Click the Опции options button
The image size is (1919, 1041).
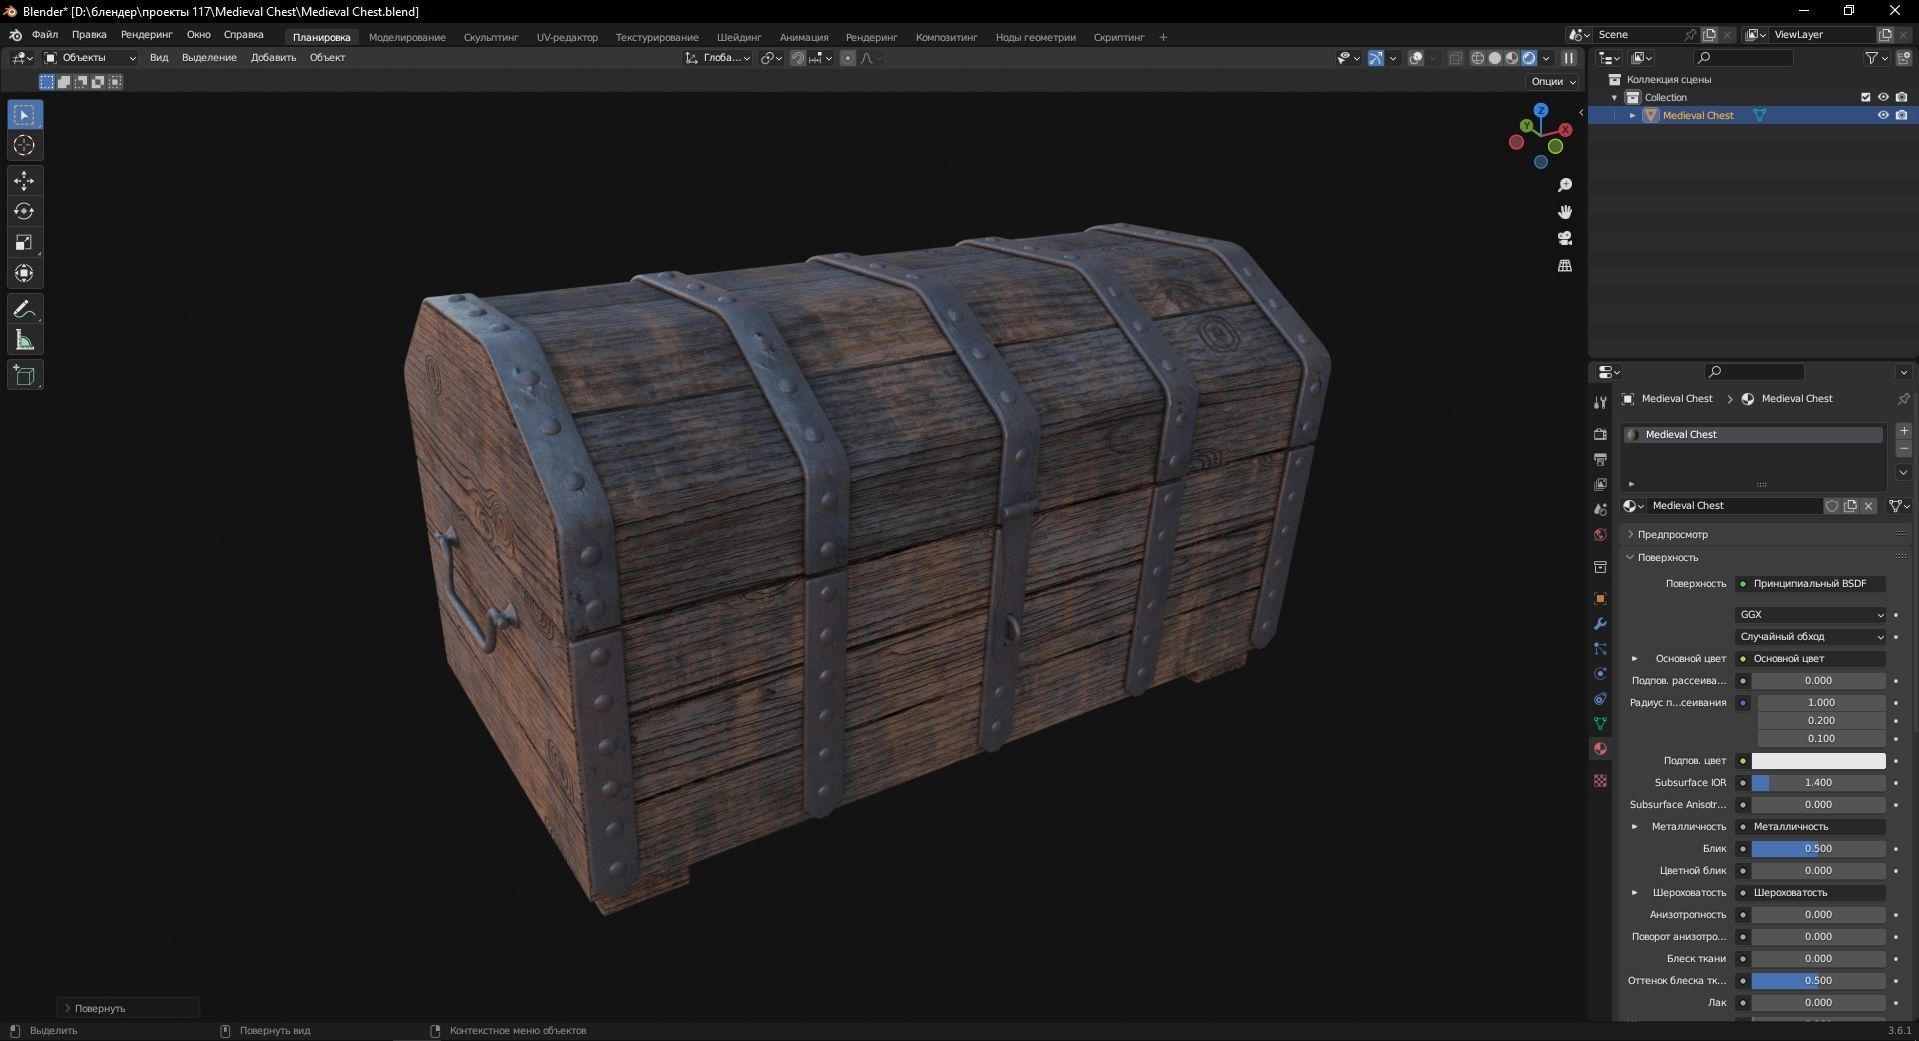click(1552, 82)
